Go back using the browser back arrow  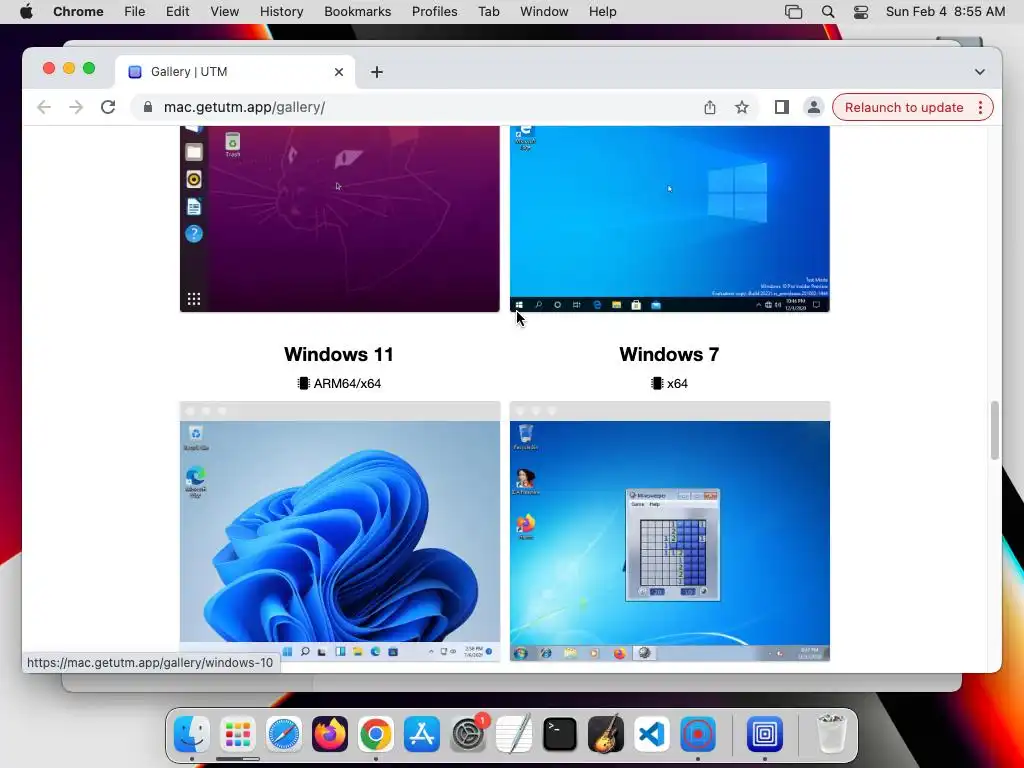(44, 107)
